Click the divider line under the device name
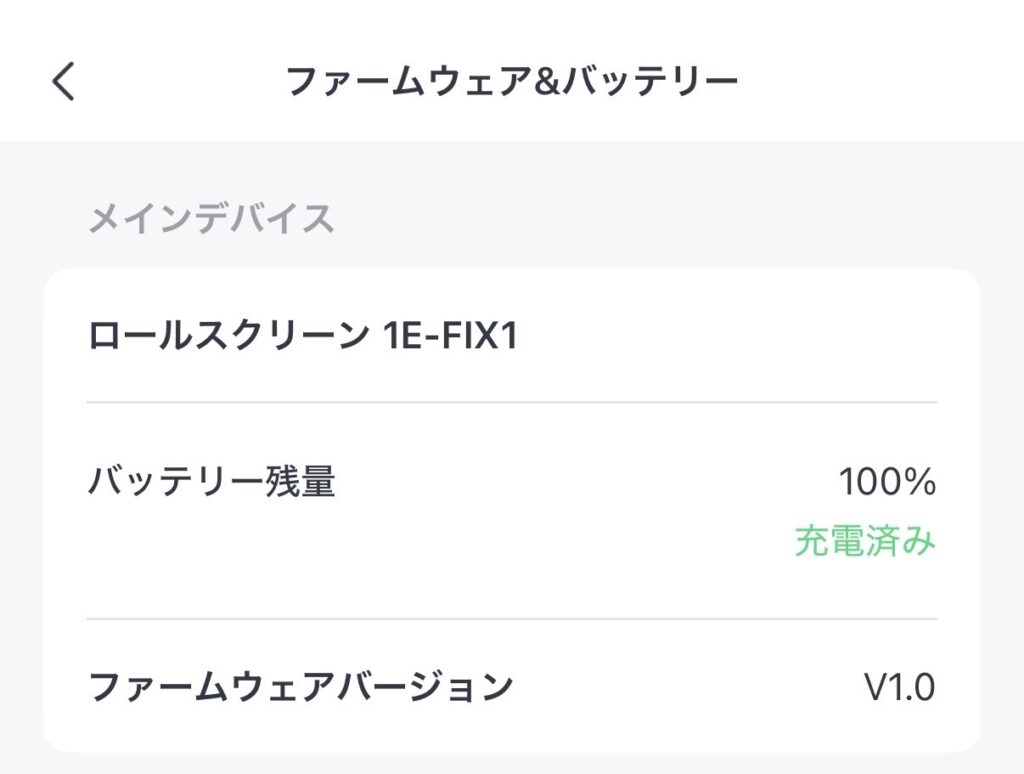The height and width of the screenshot is (774, 1024). (511, 402)
